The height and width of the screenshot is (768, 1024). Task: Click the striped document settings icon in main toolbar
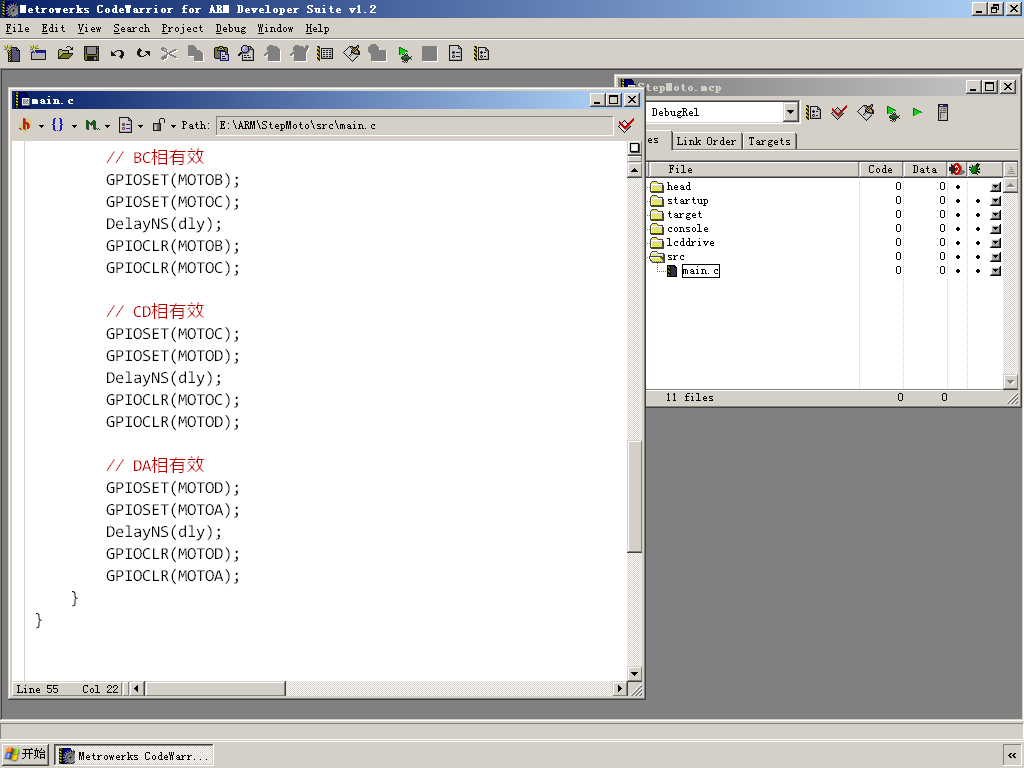coord(482,54)
